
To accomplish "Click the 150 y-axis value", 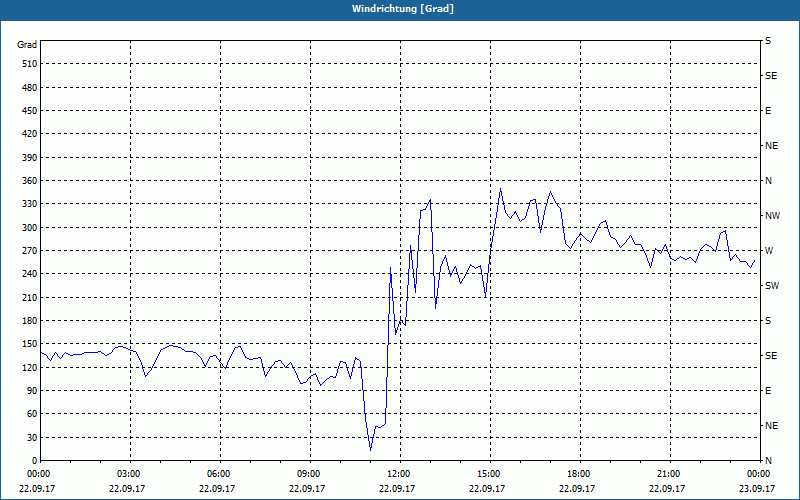I will click(30, 344).
